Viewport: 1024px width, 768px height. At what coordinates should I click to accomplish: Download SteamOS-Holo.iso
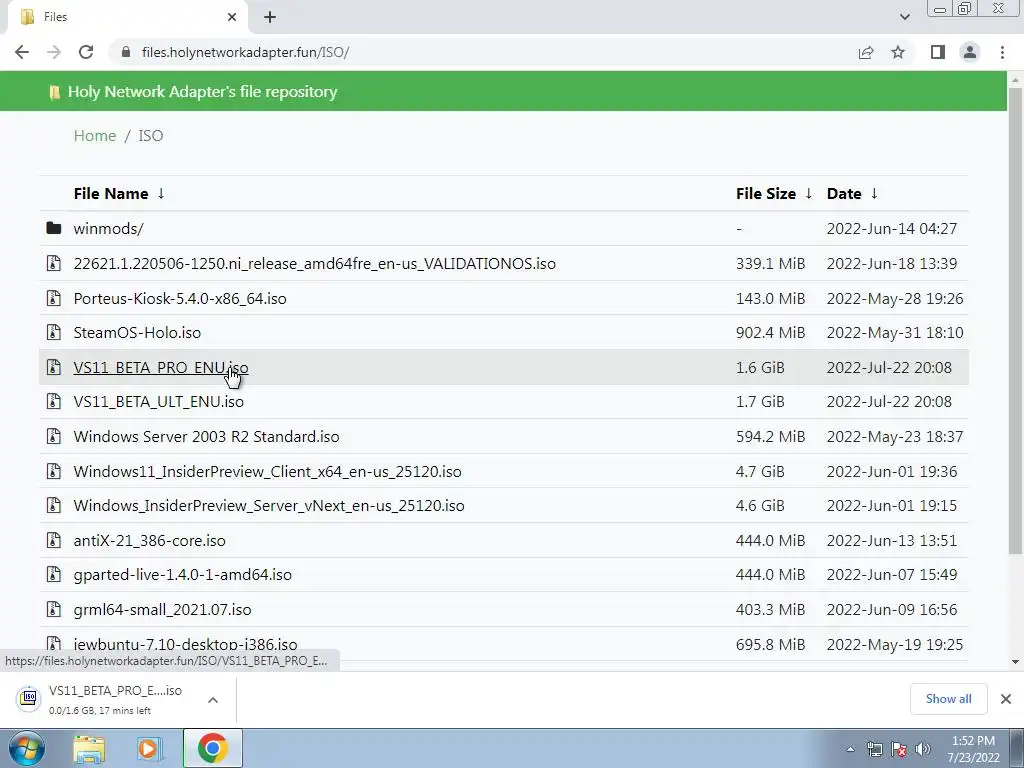(x=137, y=332)
